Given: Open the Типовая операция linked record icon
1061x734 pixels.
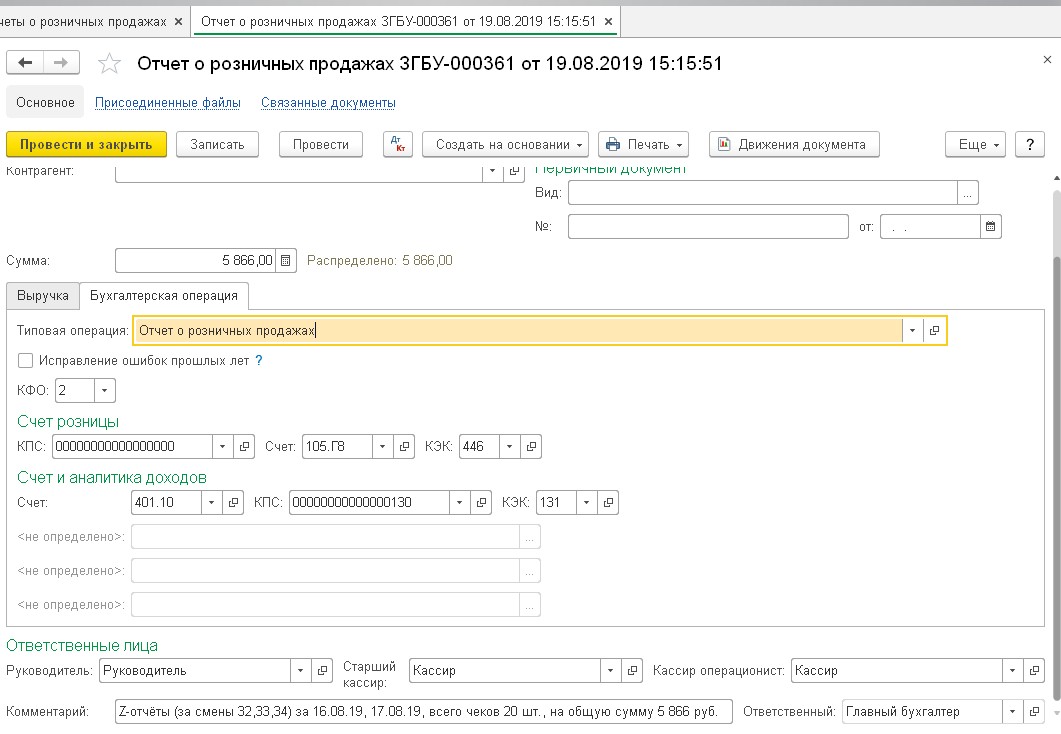Looking at the screenshot, I should (x=934, y=331).
